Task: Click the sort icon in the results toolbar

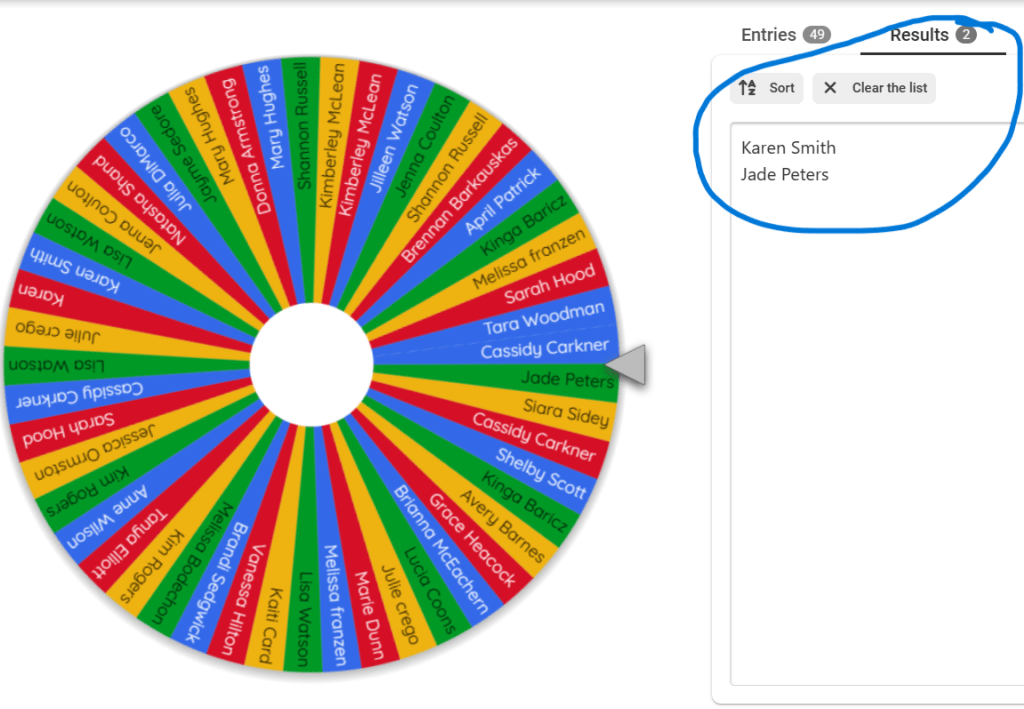Action: (x=747, y=88)
